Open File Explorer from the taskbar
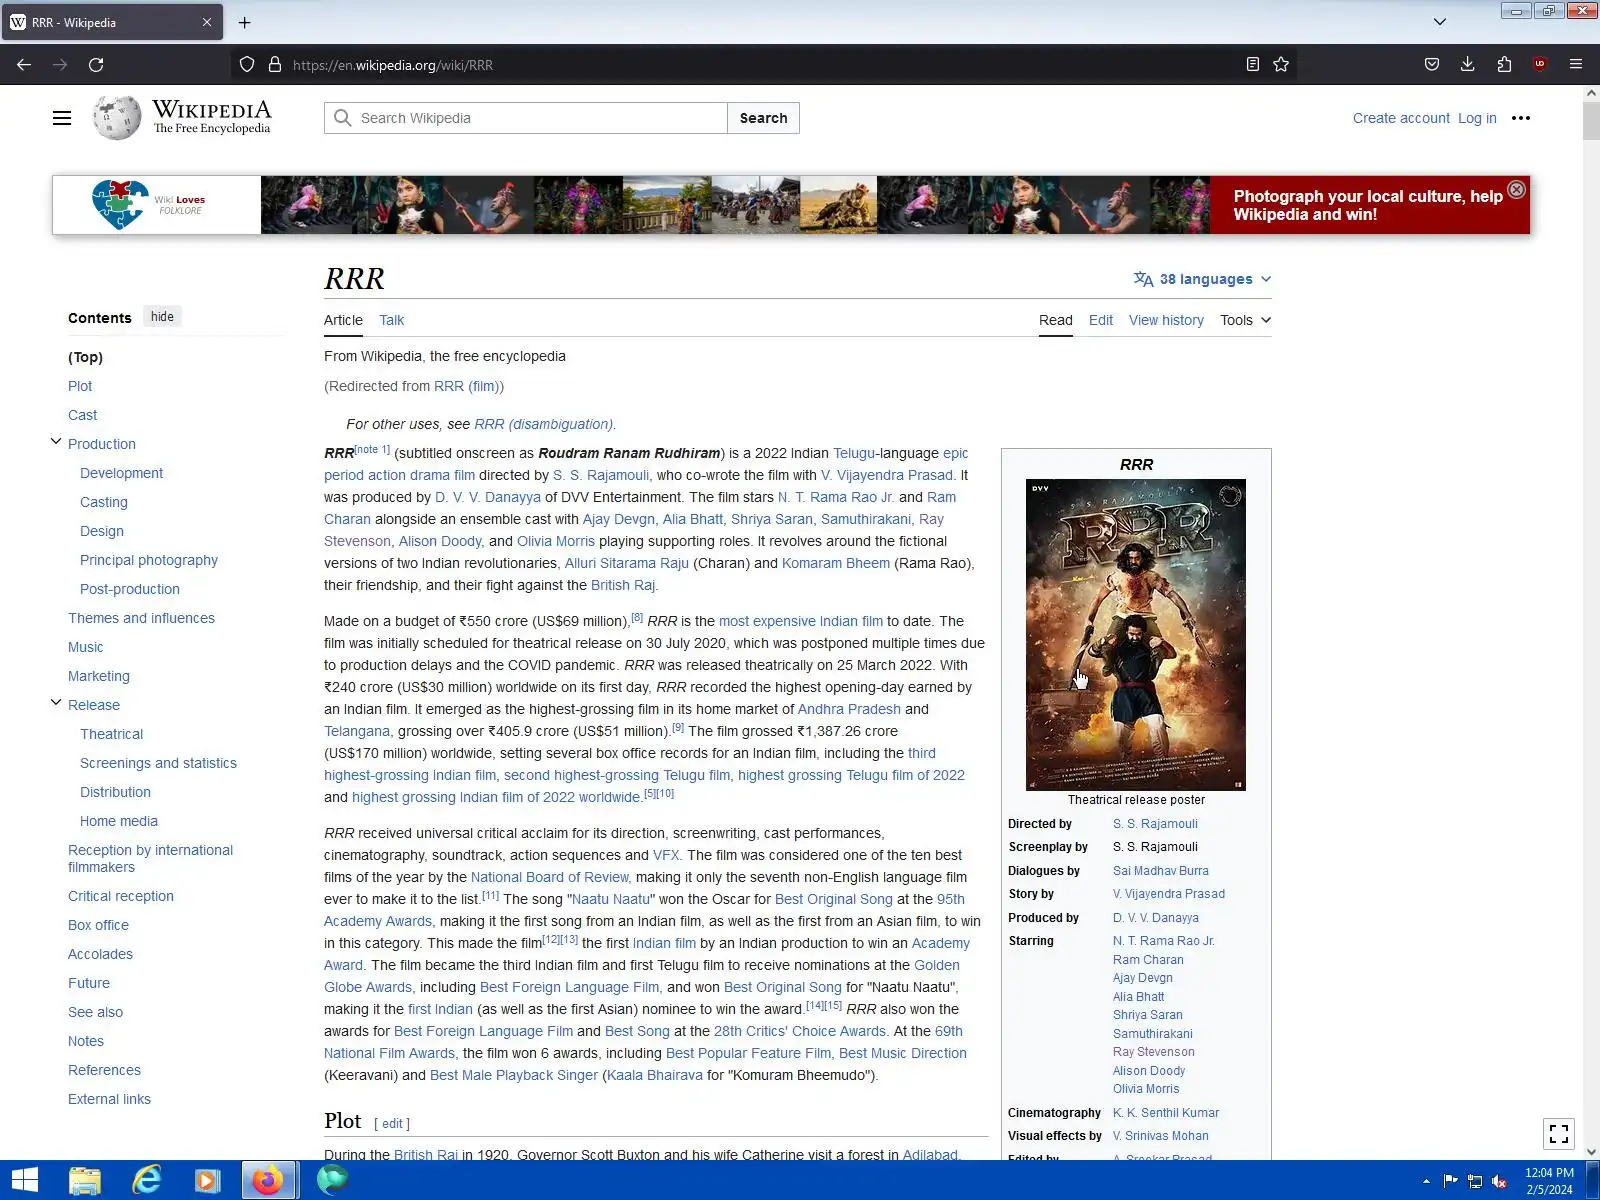This screenshot has width=1600, height=1200. 85,1180
